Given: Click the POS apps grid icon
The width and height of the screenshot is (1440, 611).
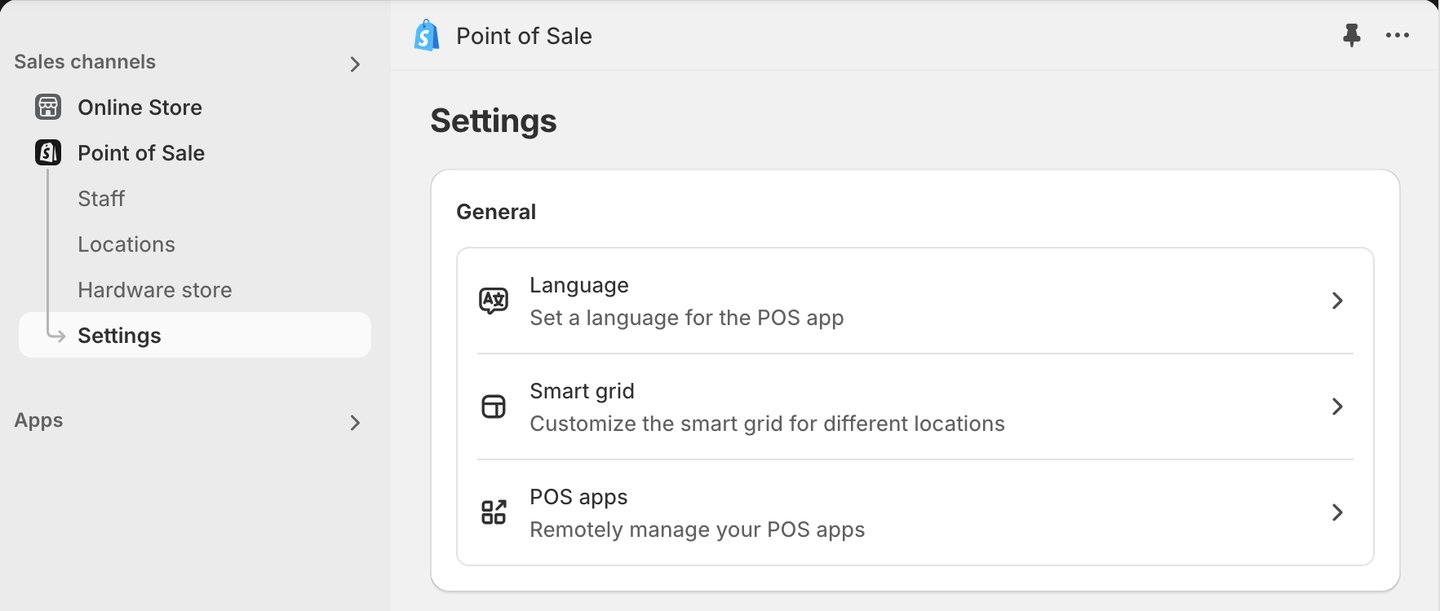Looking at the screenshot, I should pos(493,512).
